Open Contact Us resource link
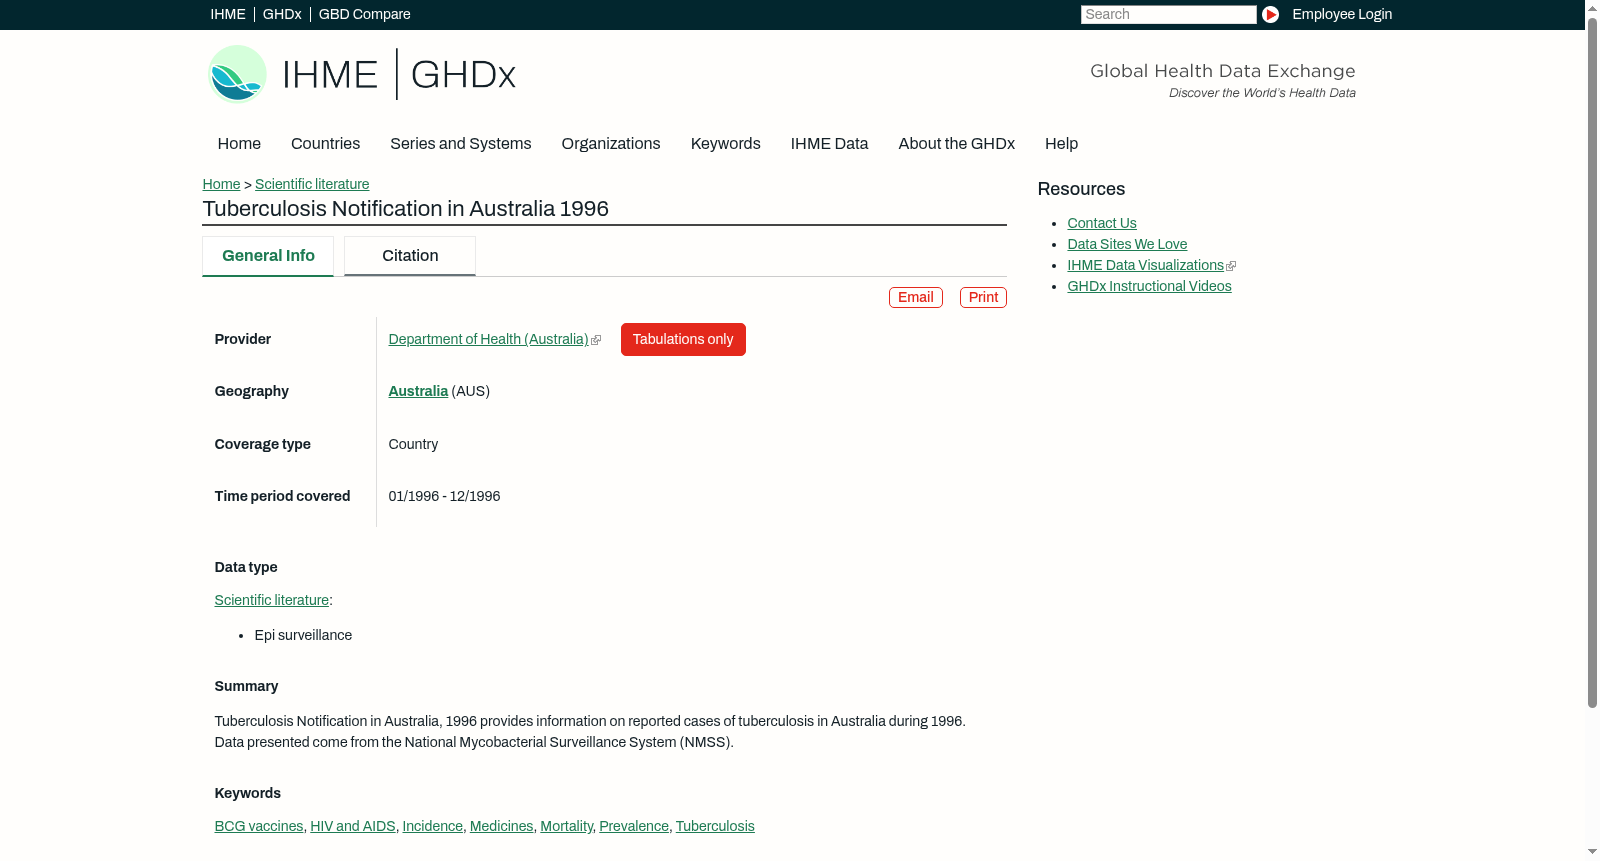 point(1102,224)
